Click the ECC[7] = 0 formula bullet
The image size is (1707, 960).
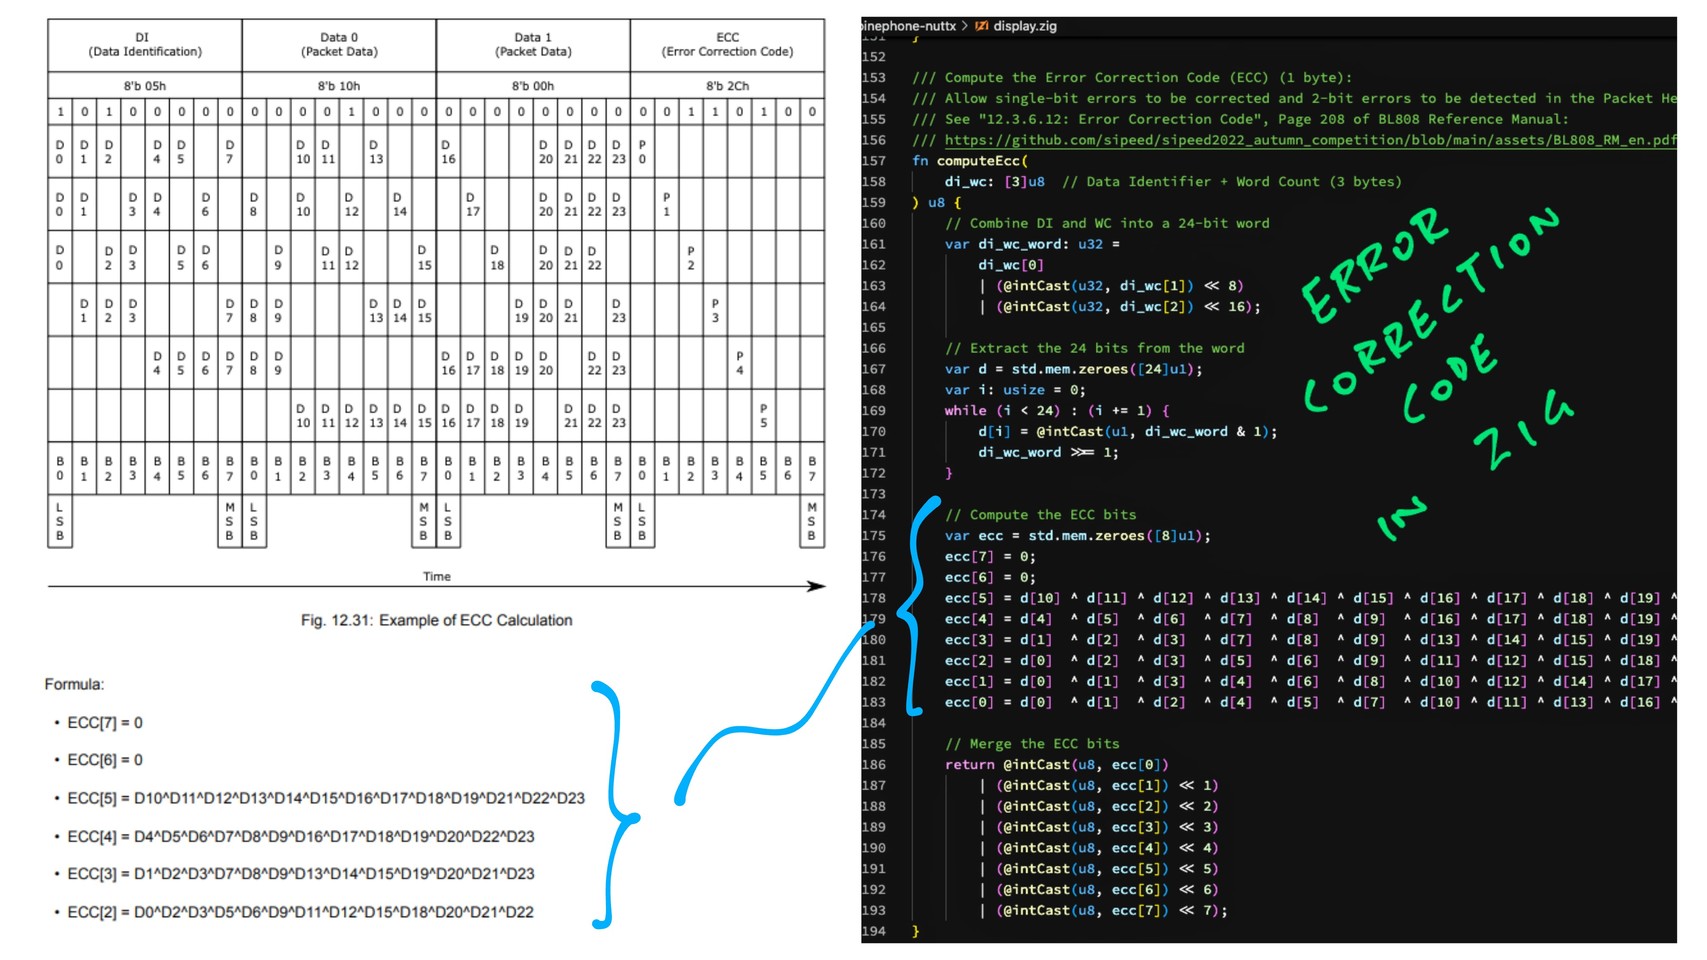coord(104,723)
